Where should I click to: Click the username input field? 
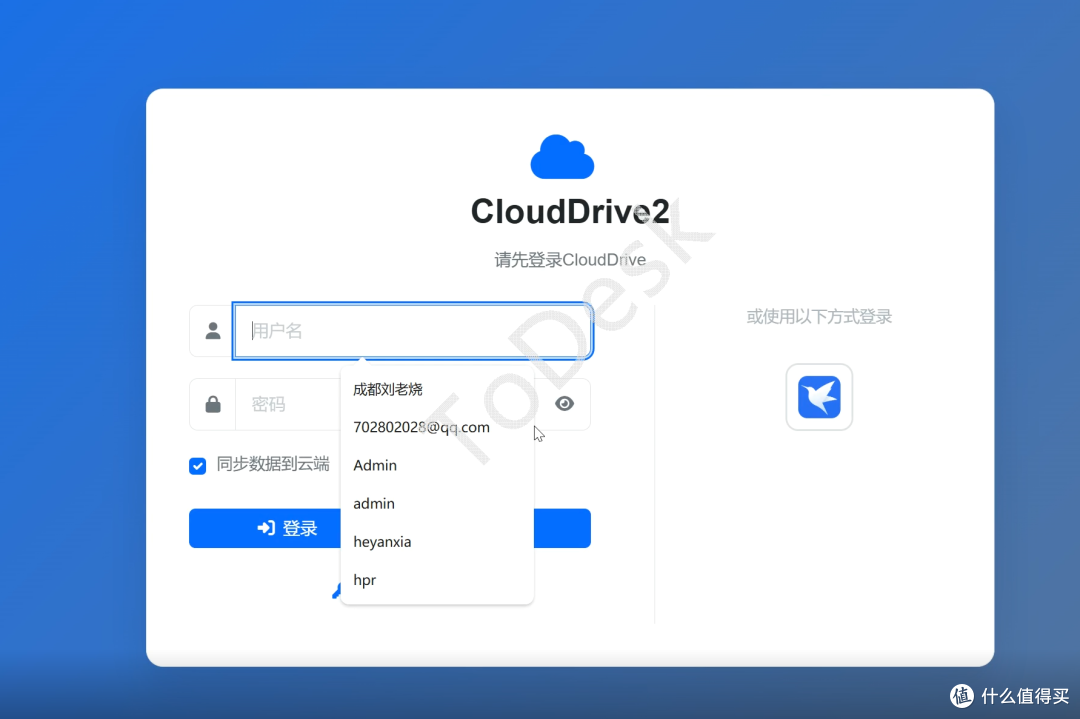(413, 331)
